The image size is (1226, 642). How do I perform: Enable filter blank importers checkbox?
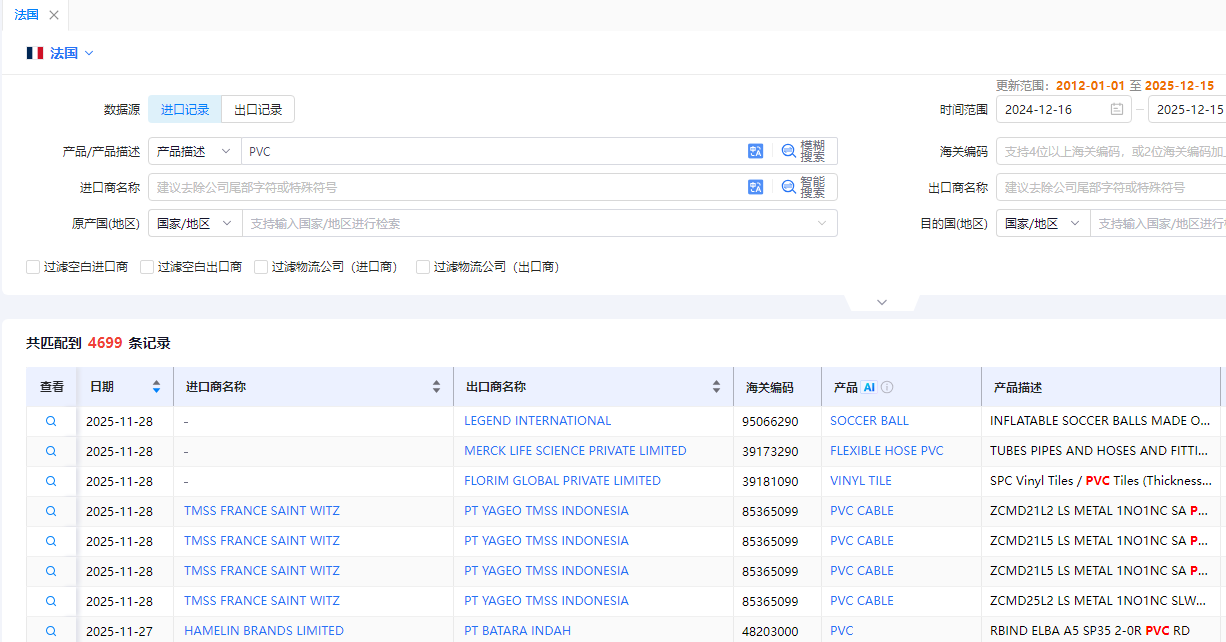point(34,267)
